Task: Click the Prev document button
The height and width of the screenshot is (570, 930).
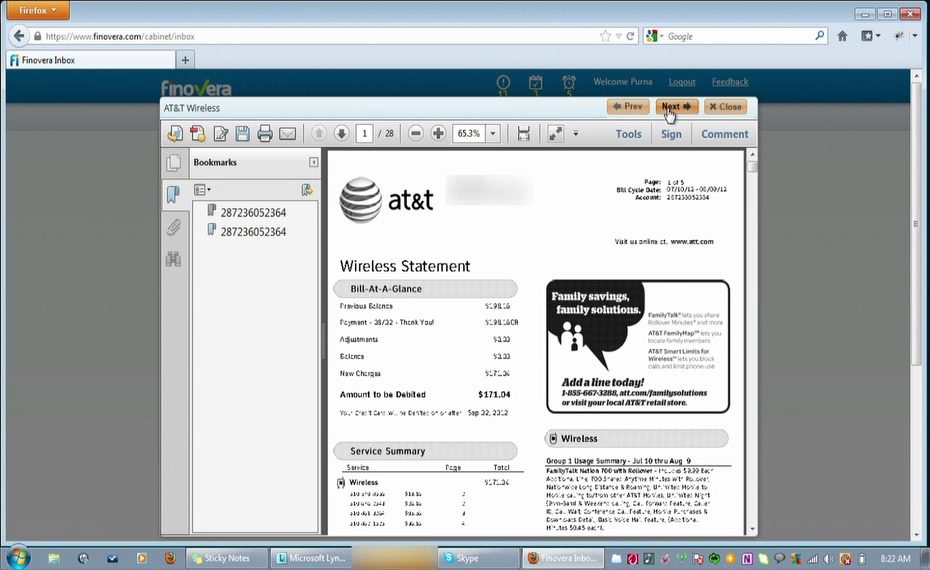Action: [x=628, y=107]
